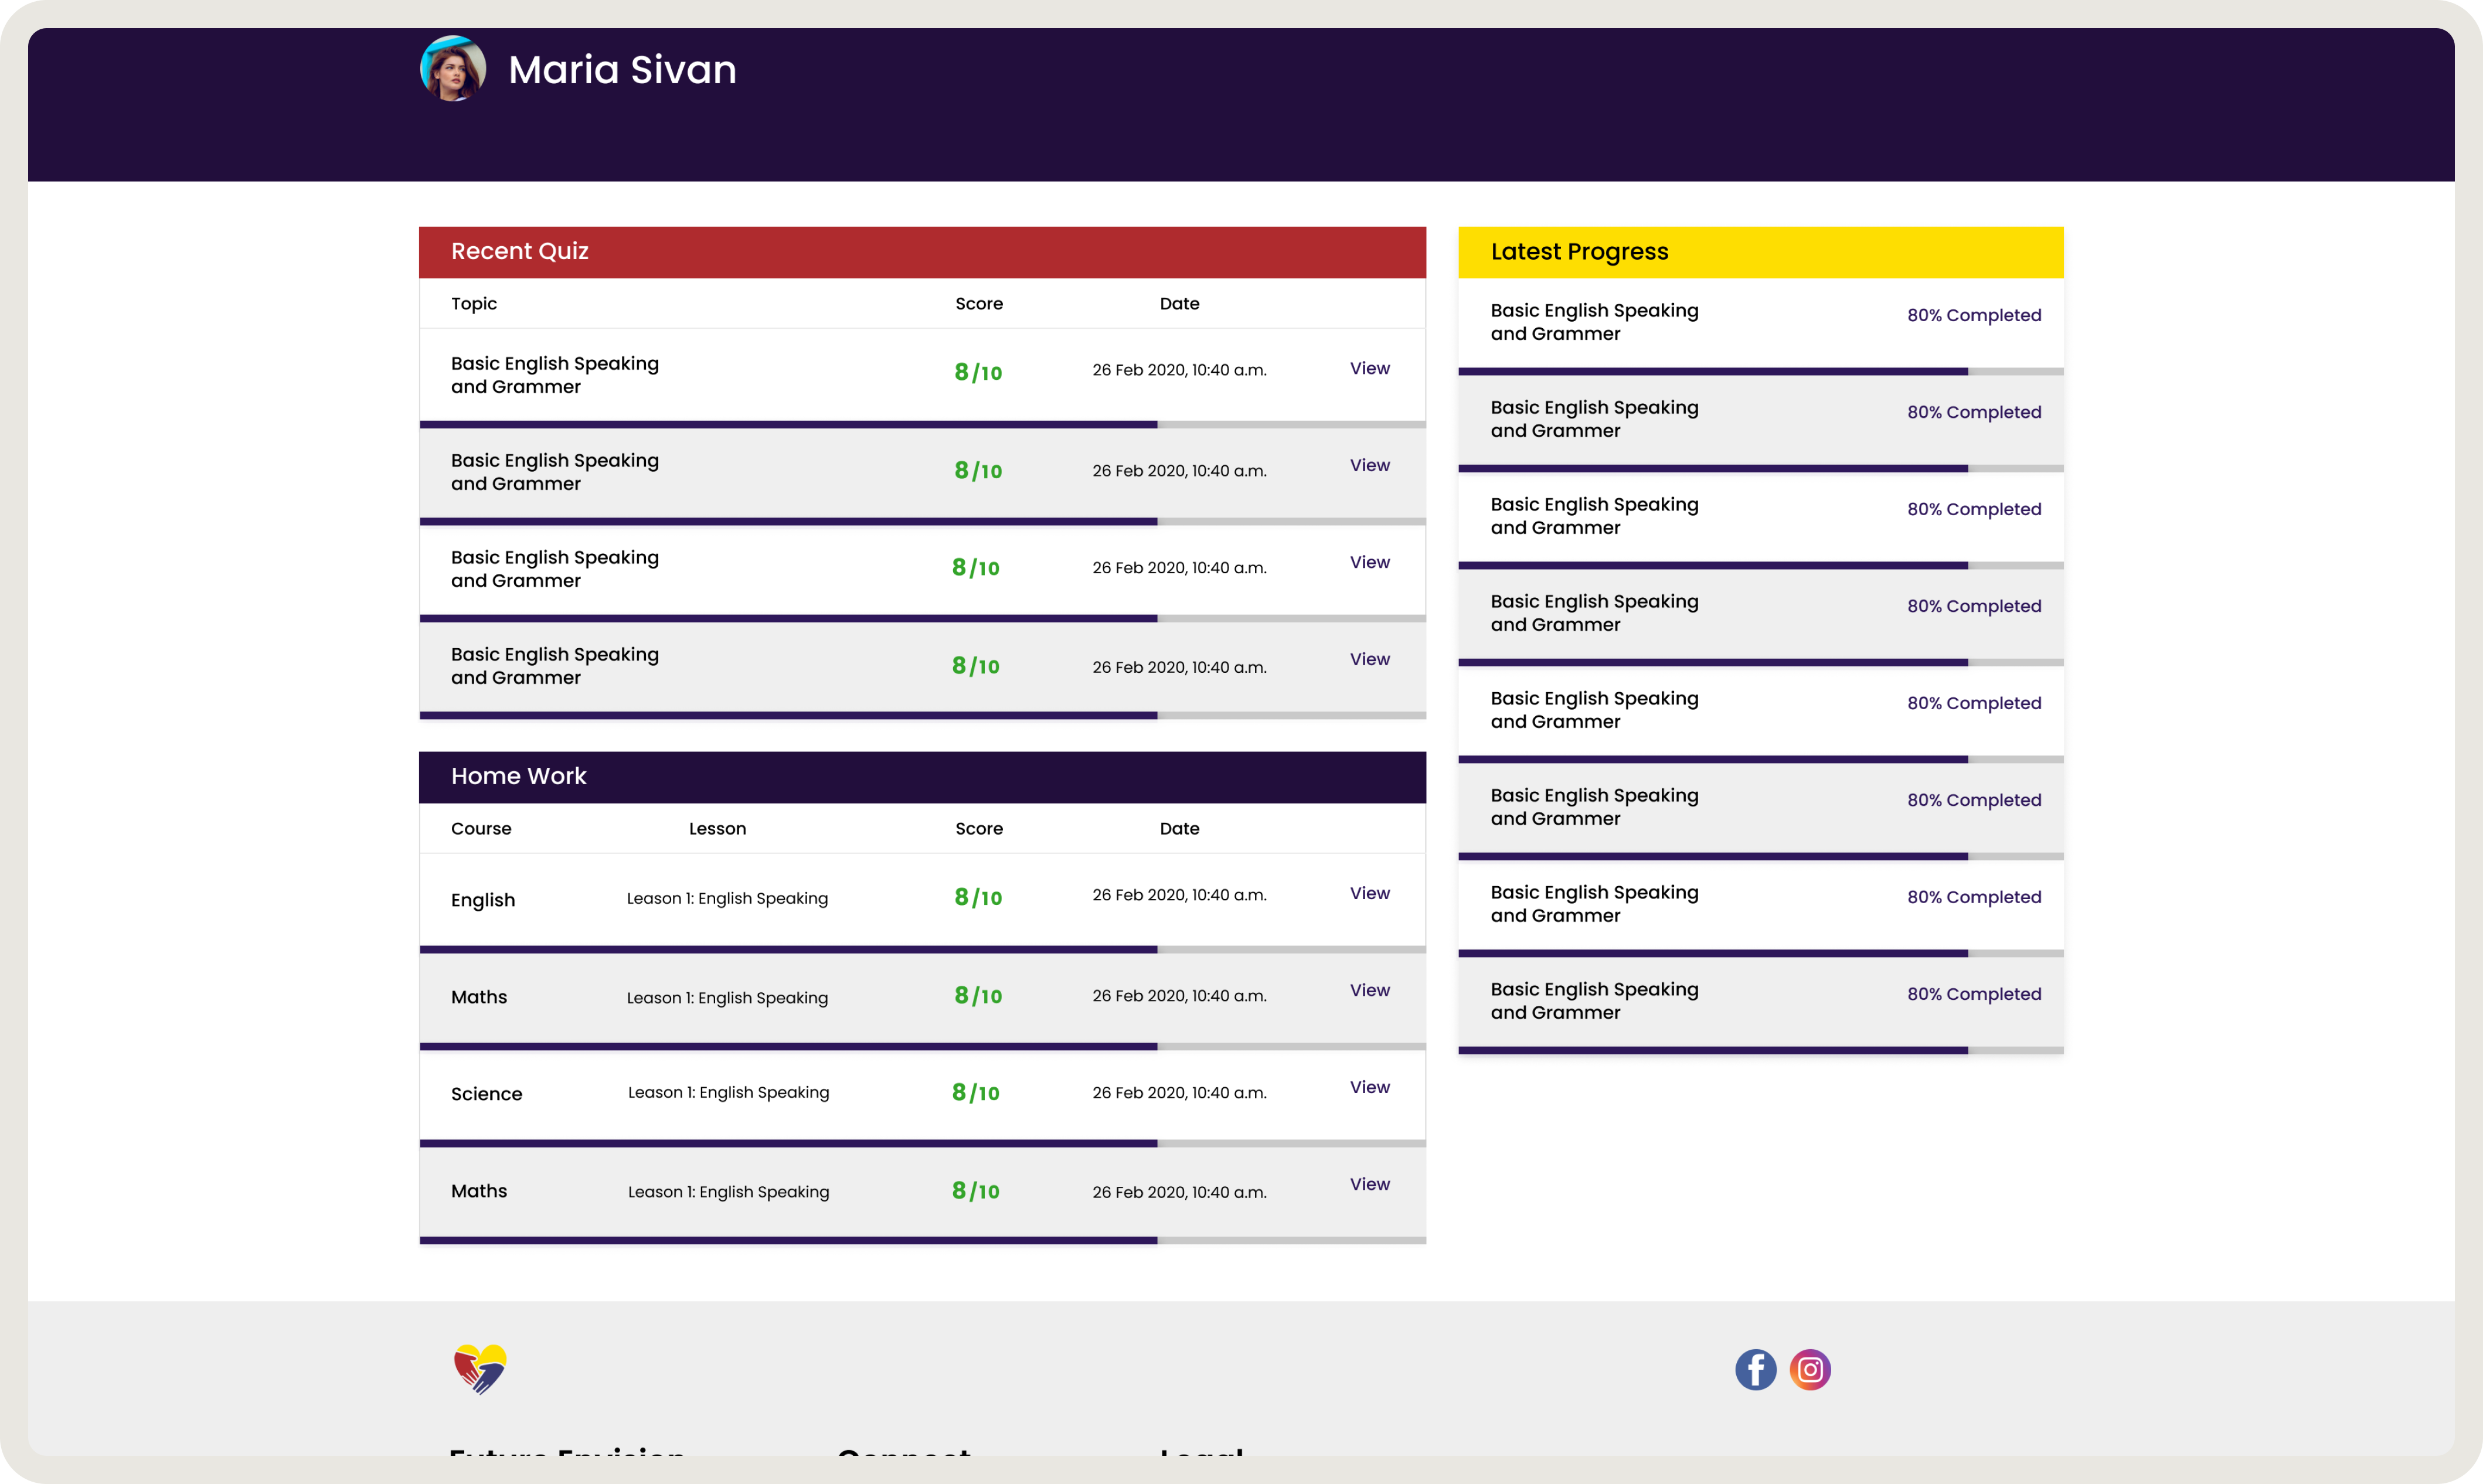2483x1484 pixels.
Task: Click the Score column in Recent Quiz
Action: pos(978,303)
